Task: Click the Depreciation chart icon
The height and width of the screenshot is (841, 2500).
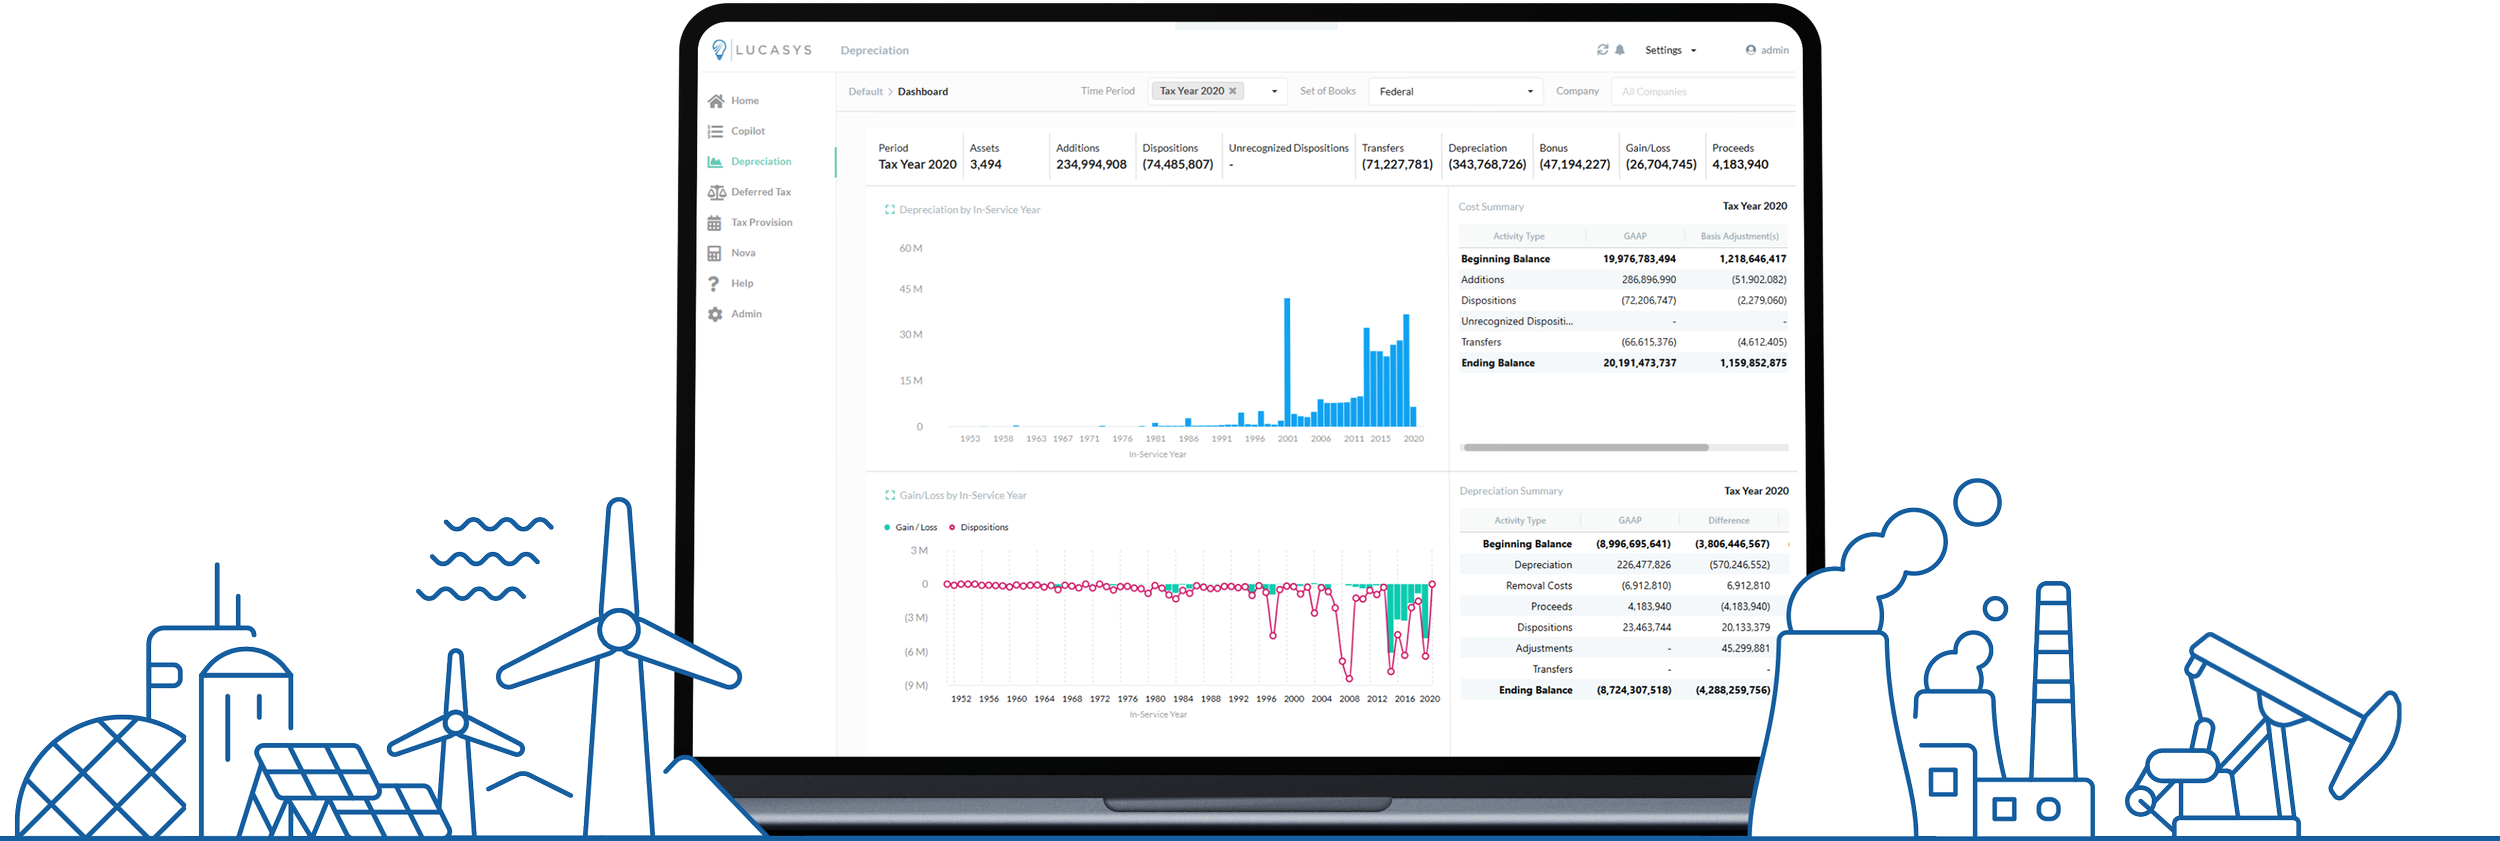Action: coord(715,162)
